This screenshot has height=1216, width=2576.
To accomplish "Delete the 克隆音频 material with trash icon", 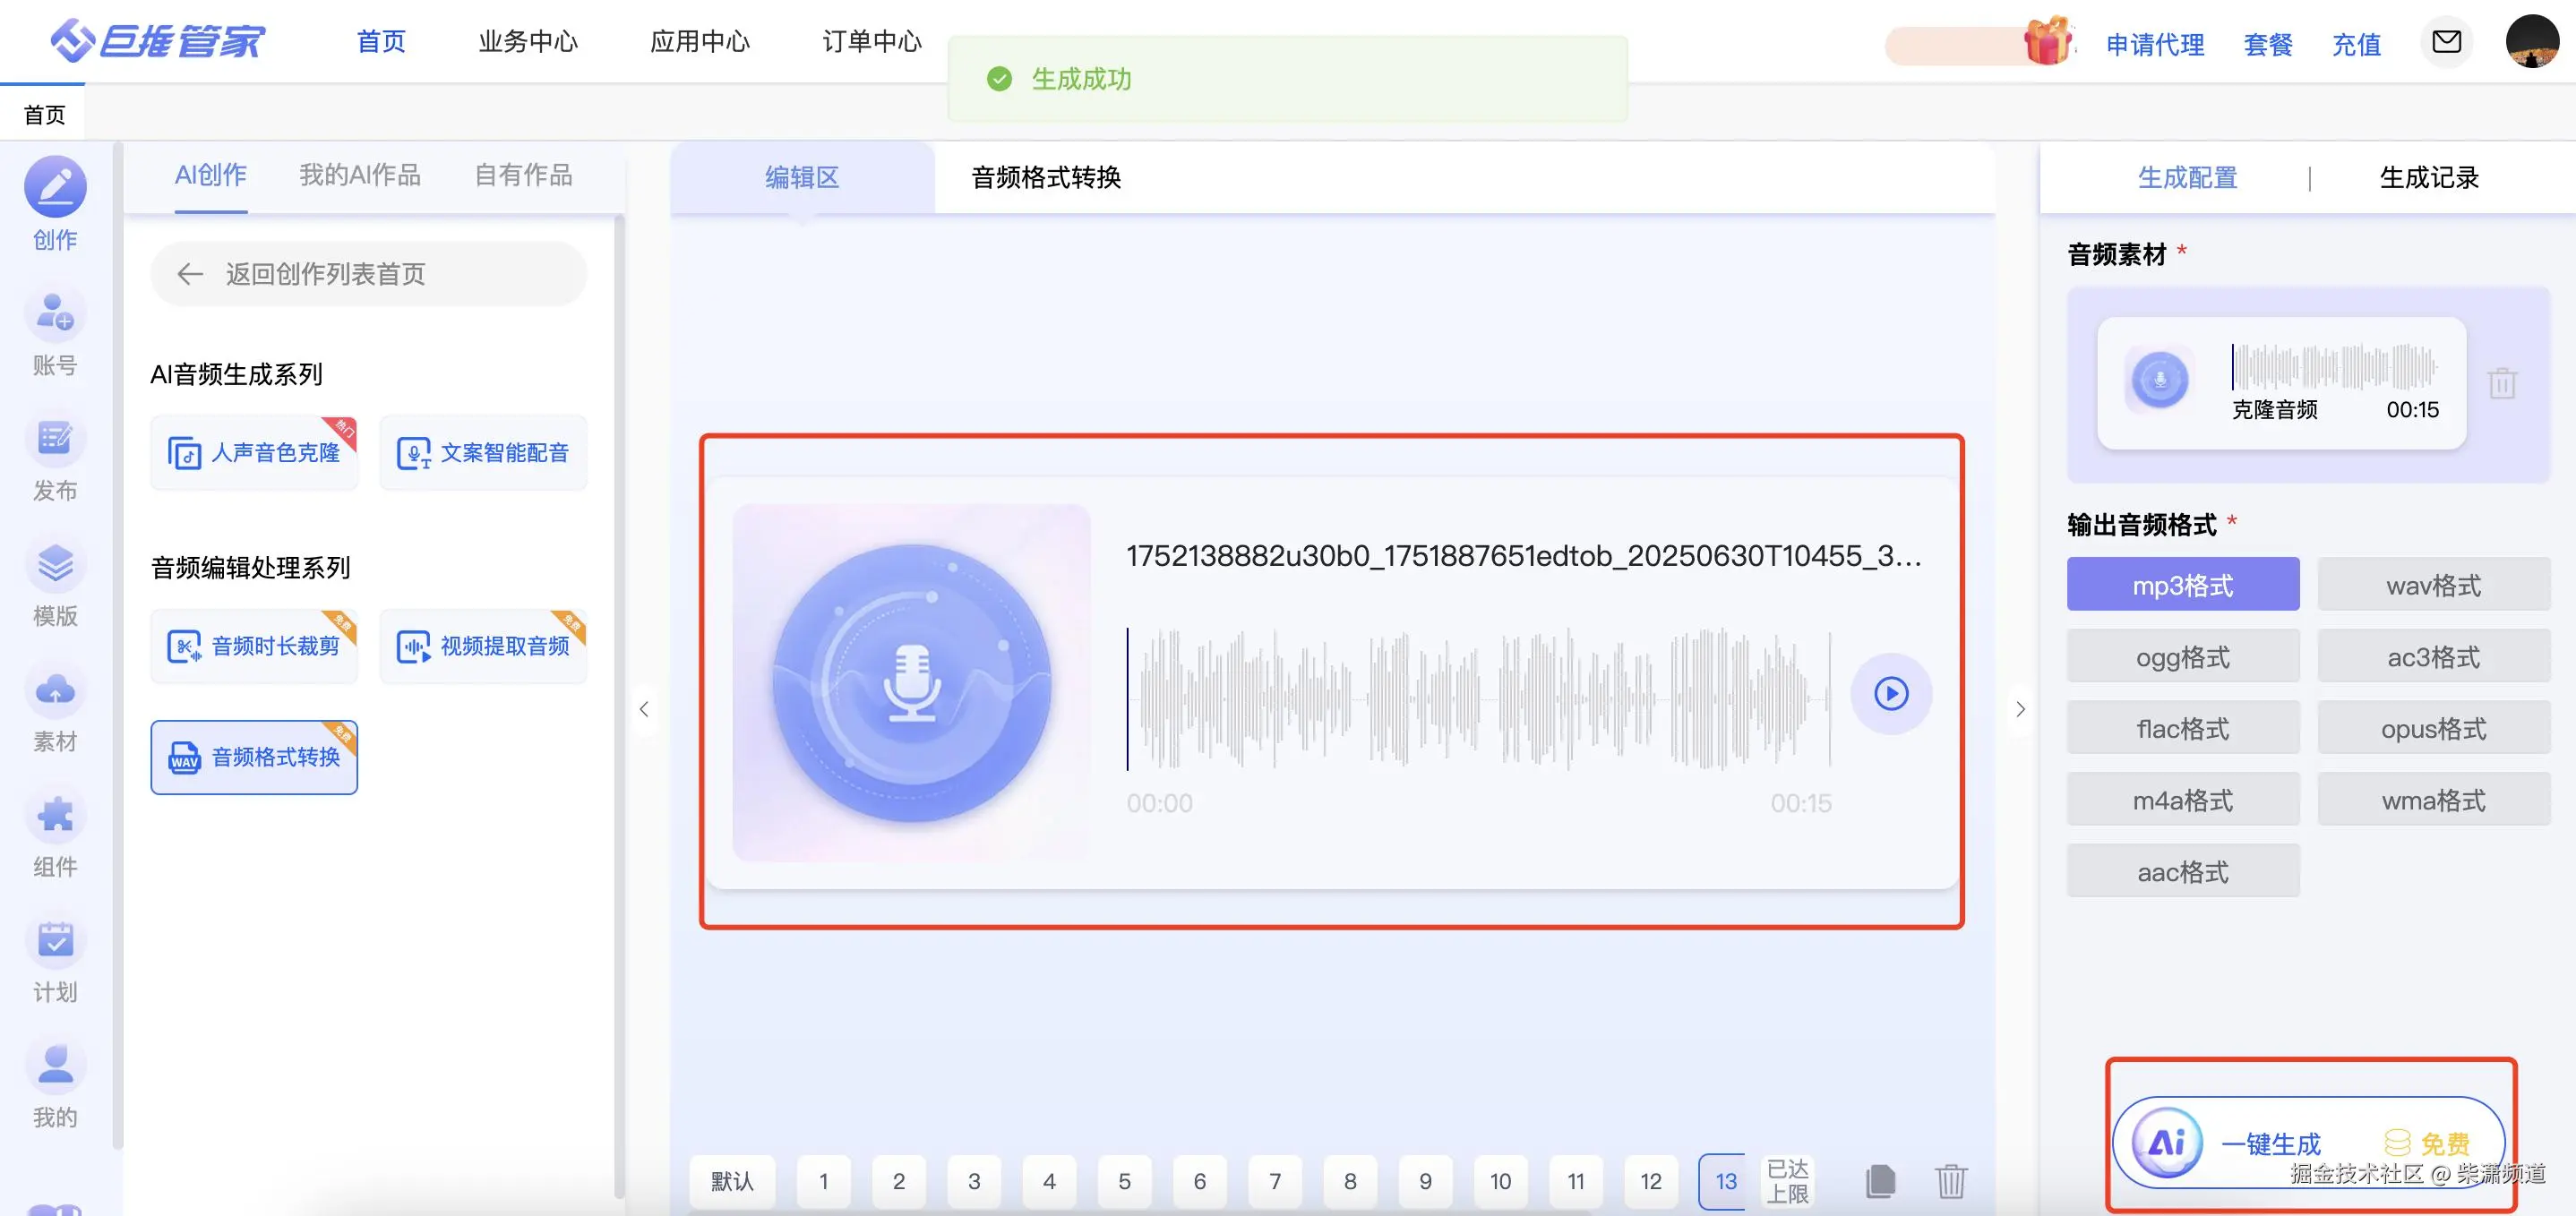I will click(x=2502, y=383).
